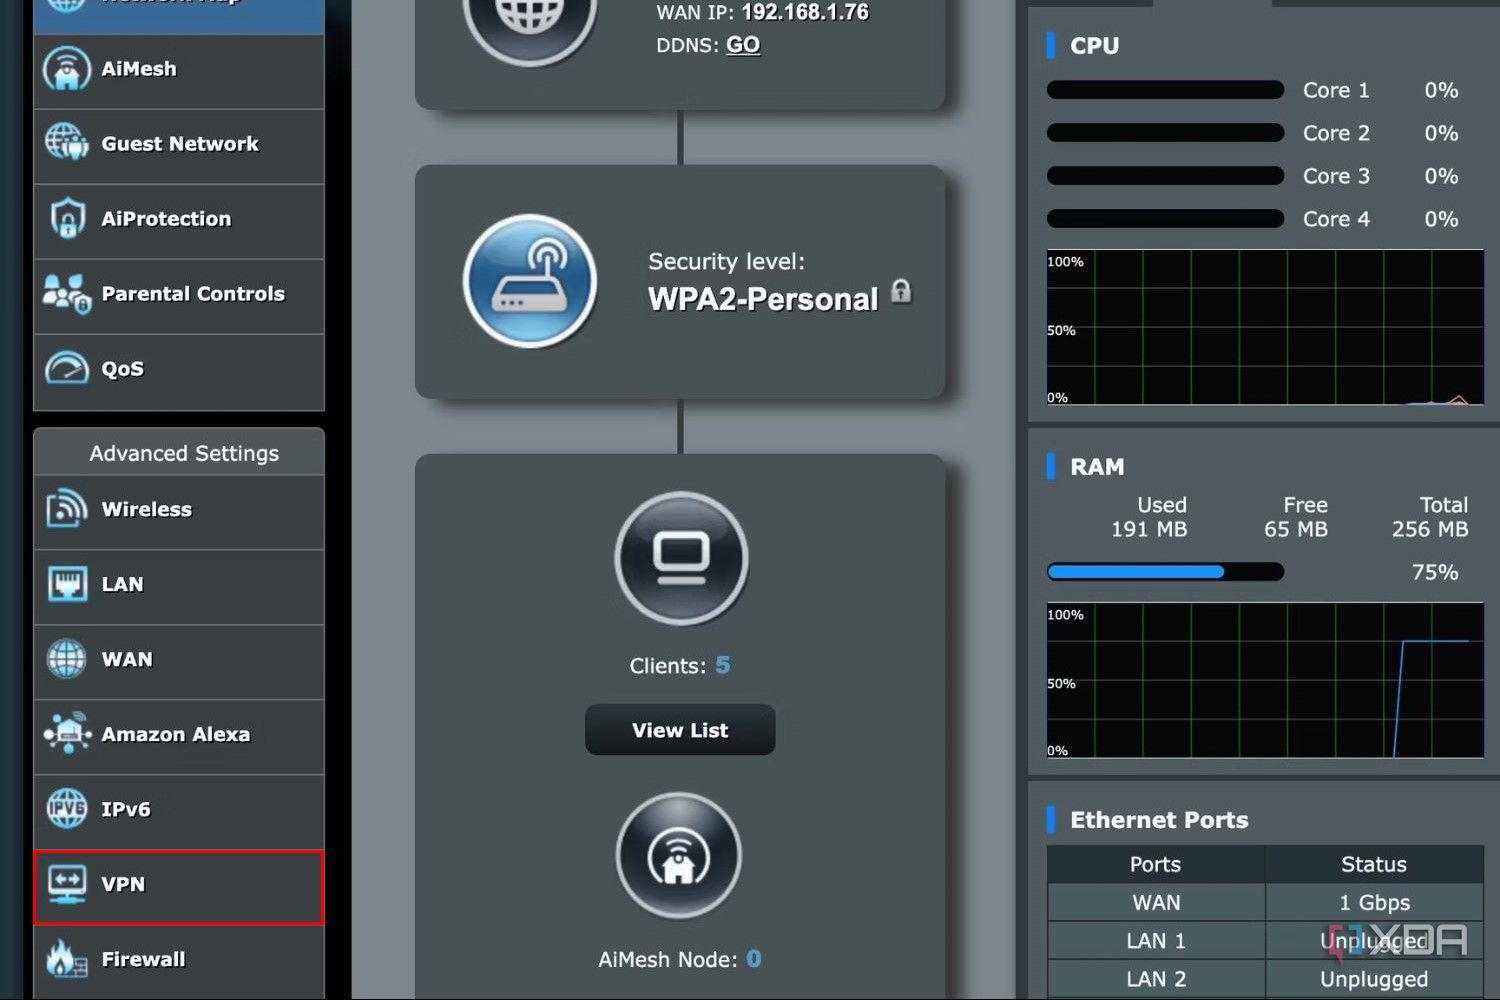Open the DDNS GO link
Screen dimensions: 1500x1000
point(743,45)
